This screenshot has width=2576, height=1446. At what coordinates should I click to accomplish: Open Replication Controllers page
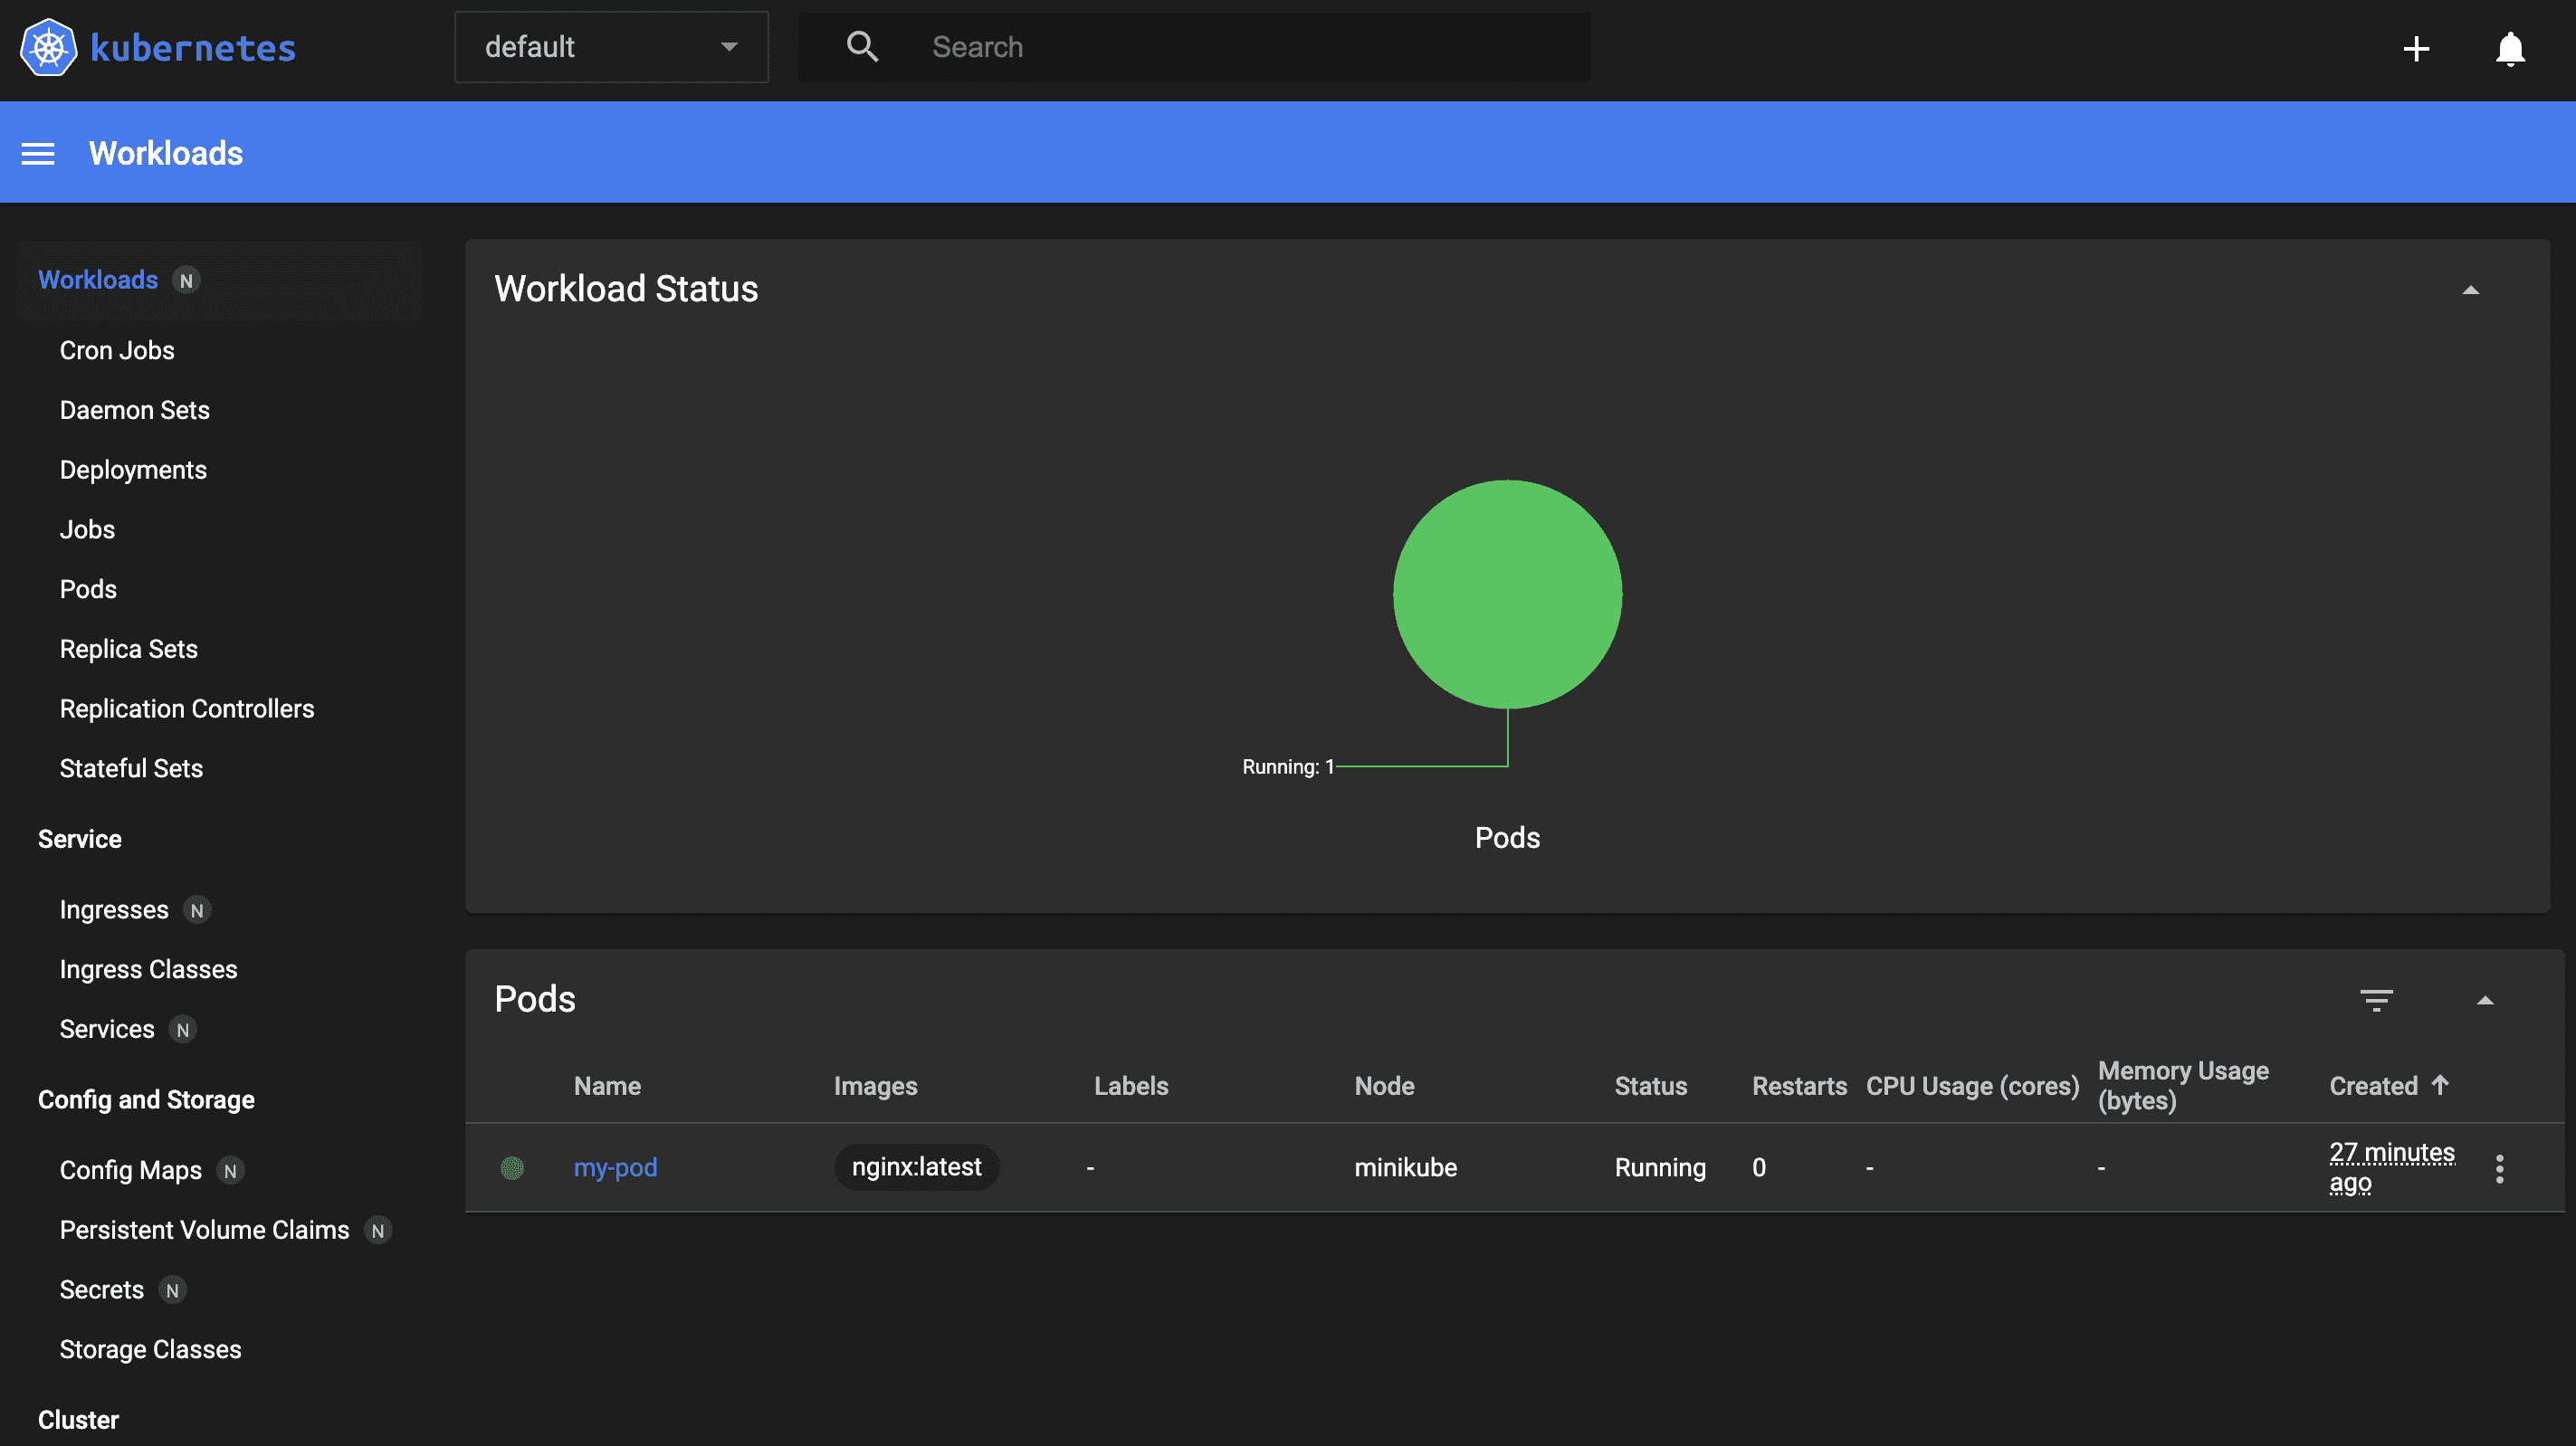[x=187, y=709]
